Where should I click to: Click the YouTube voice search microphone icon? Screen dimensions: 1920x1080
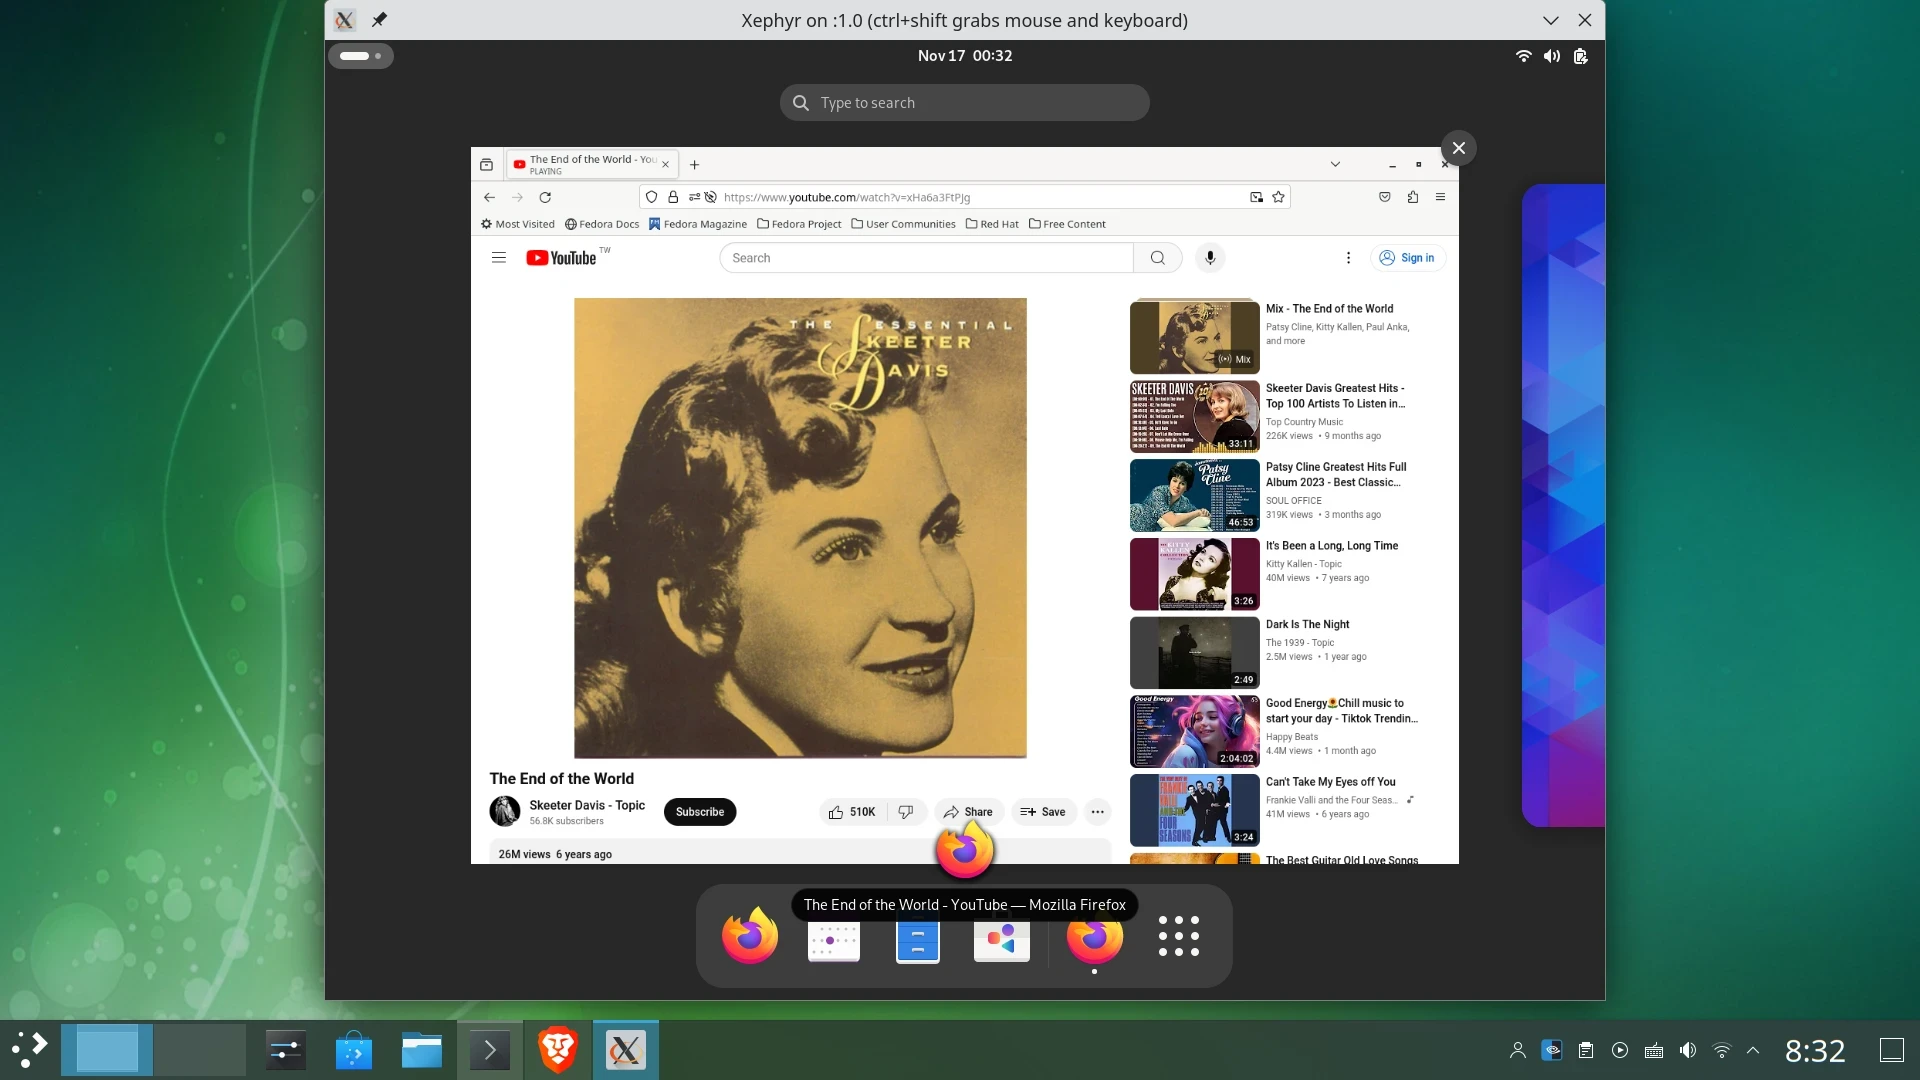1210,258
